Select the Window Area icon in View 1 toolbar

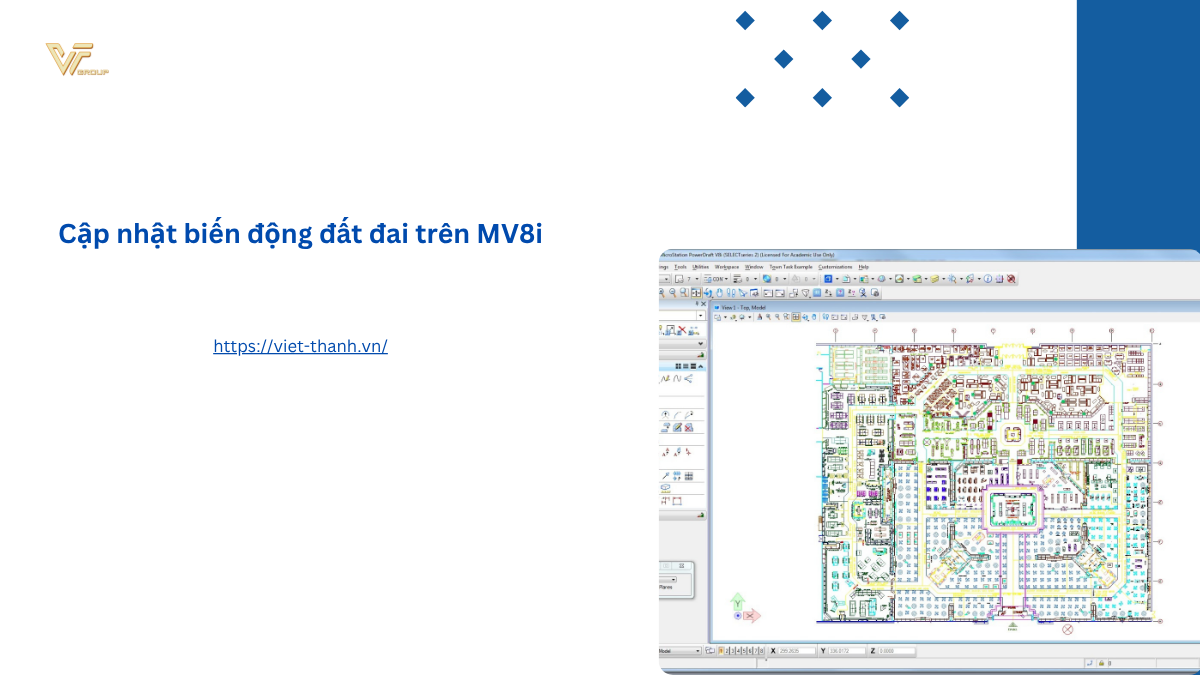click(x=784, y=317)
